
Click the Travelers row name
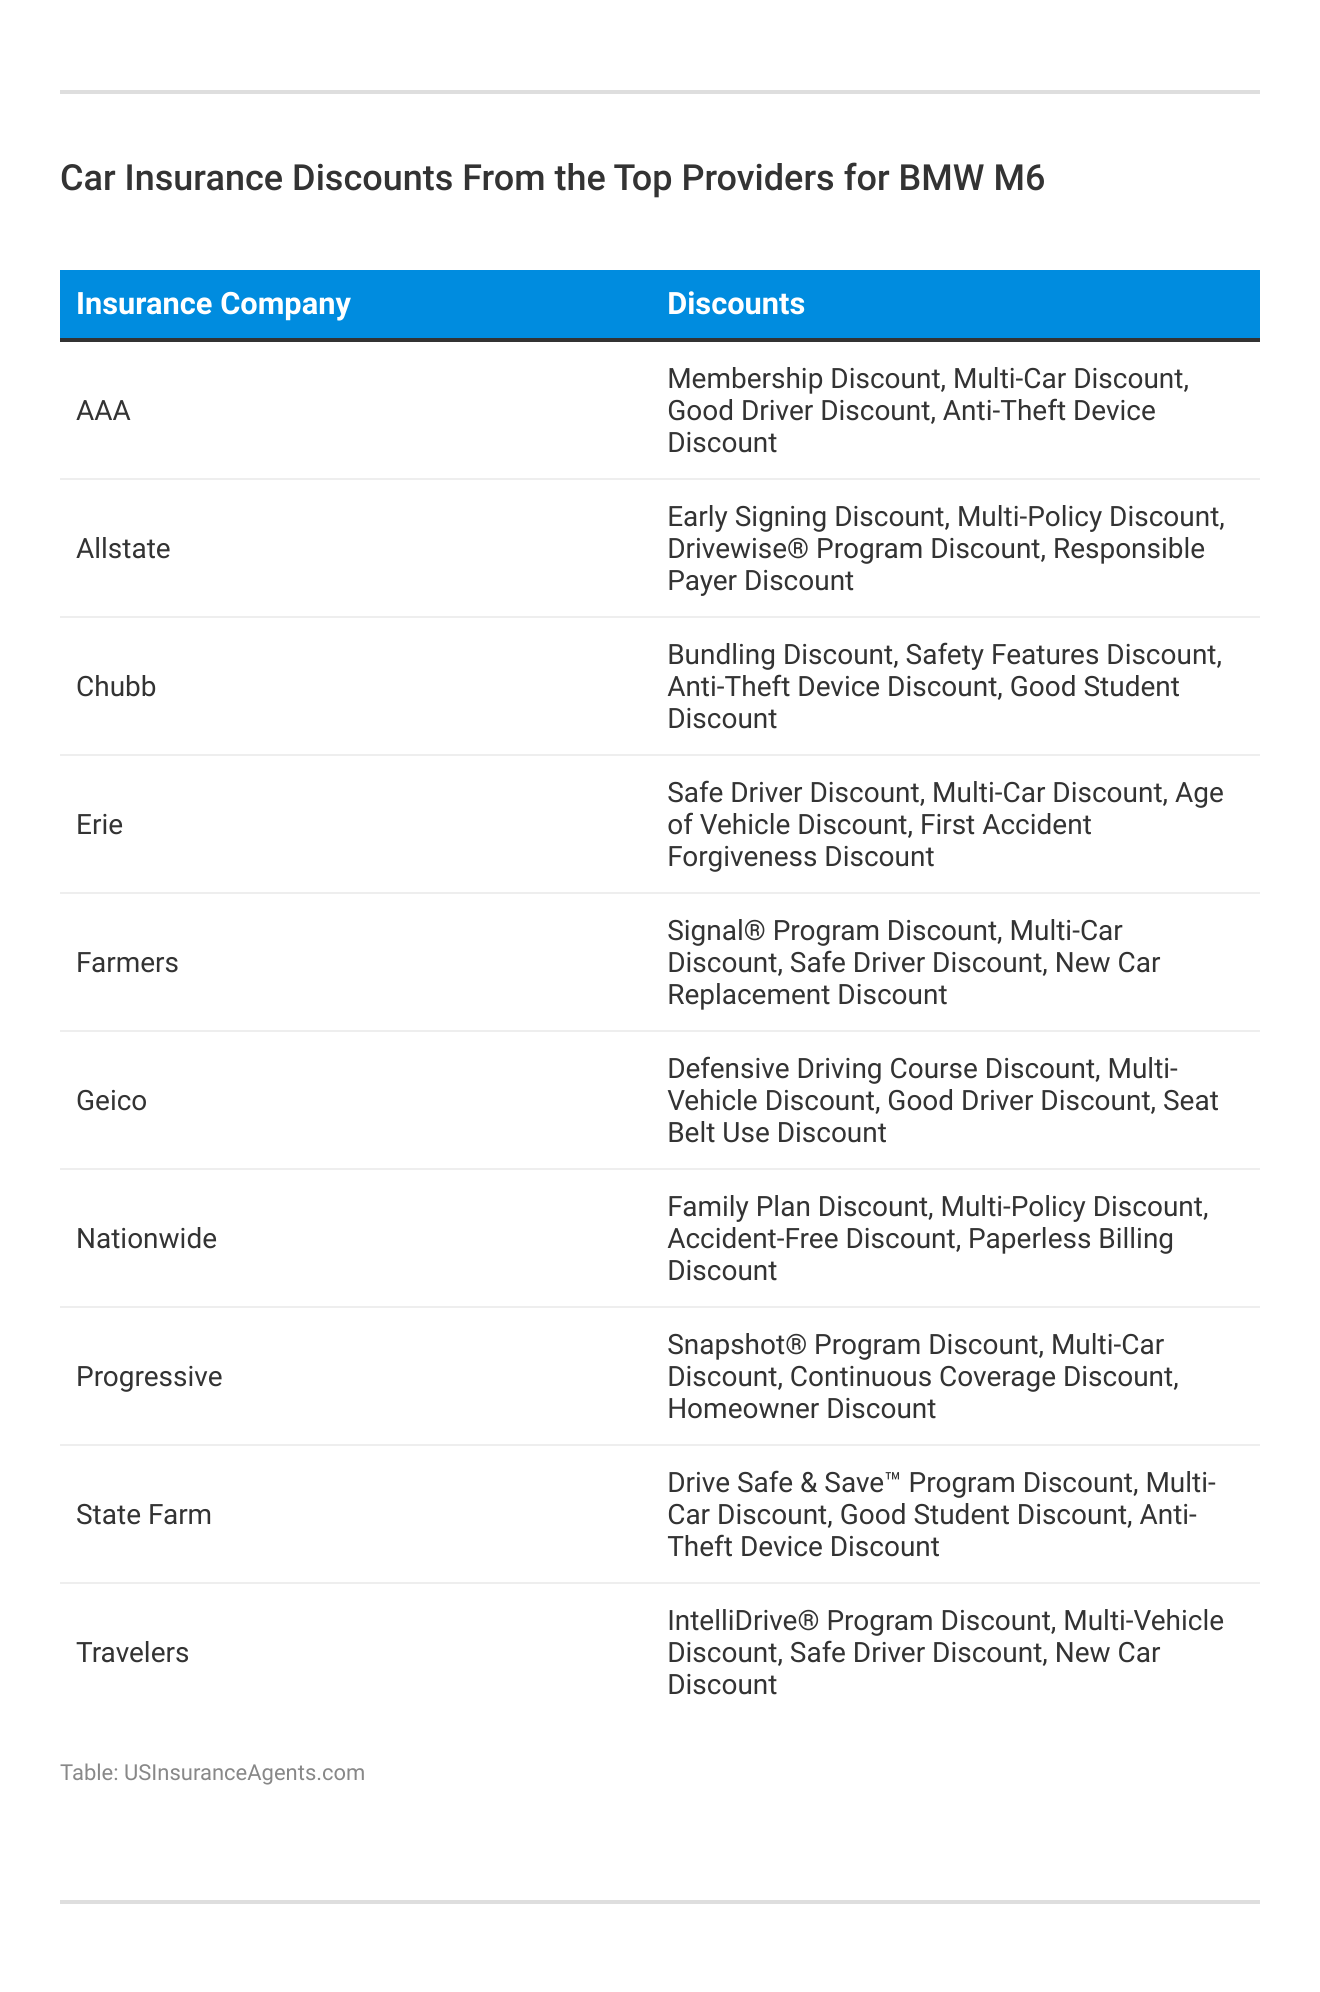tap(133, 1653)
